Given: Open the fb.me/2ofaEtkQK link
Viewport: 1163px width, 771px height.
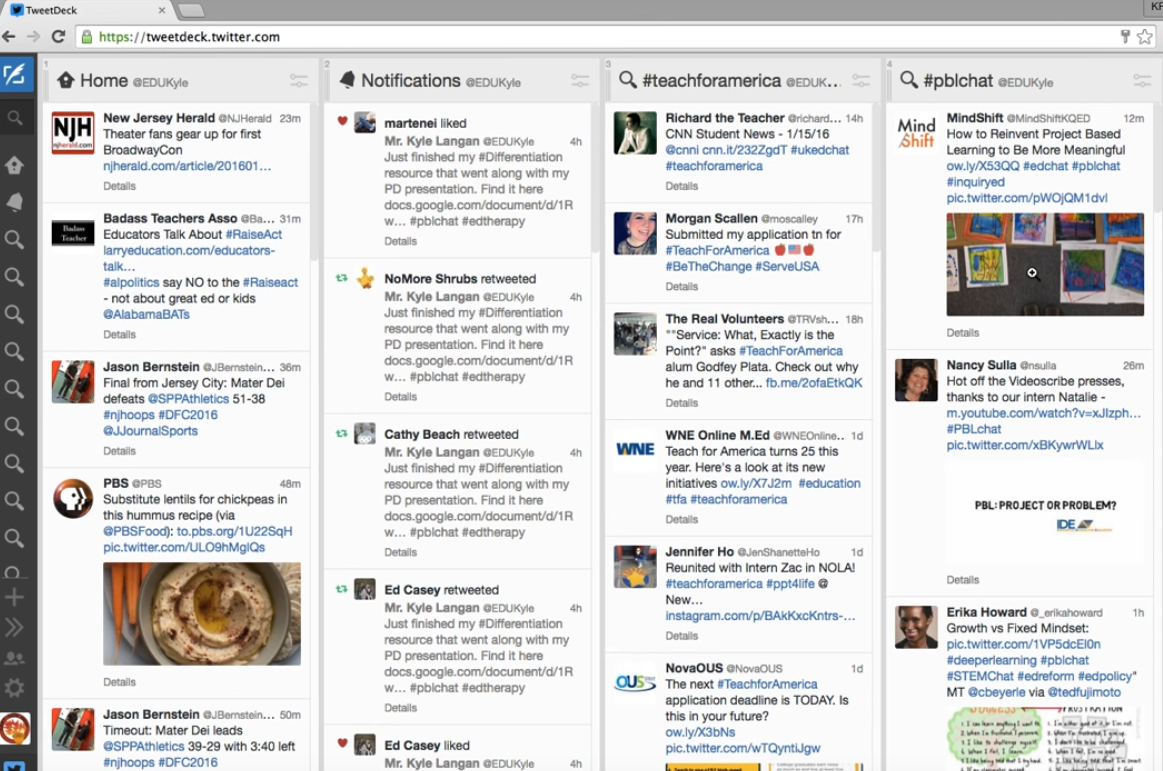Looking at the screenshot, I should (x=814, y=383).
